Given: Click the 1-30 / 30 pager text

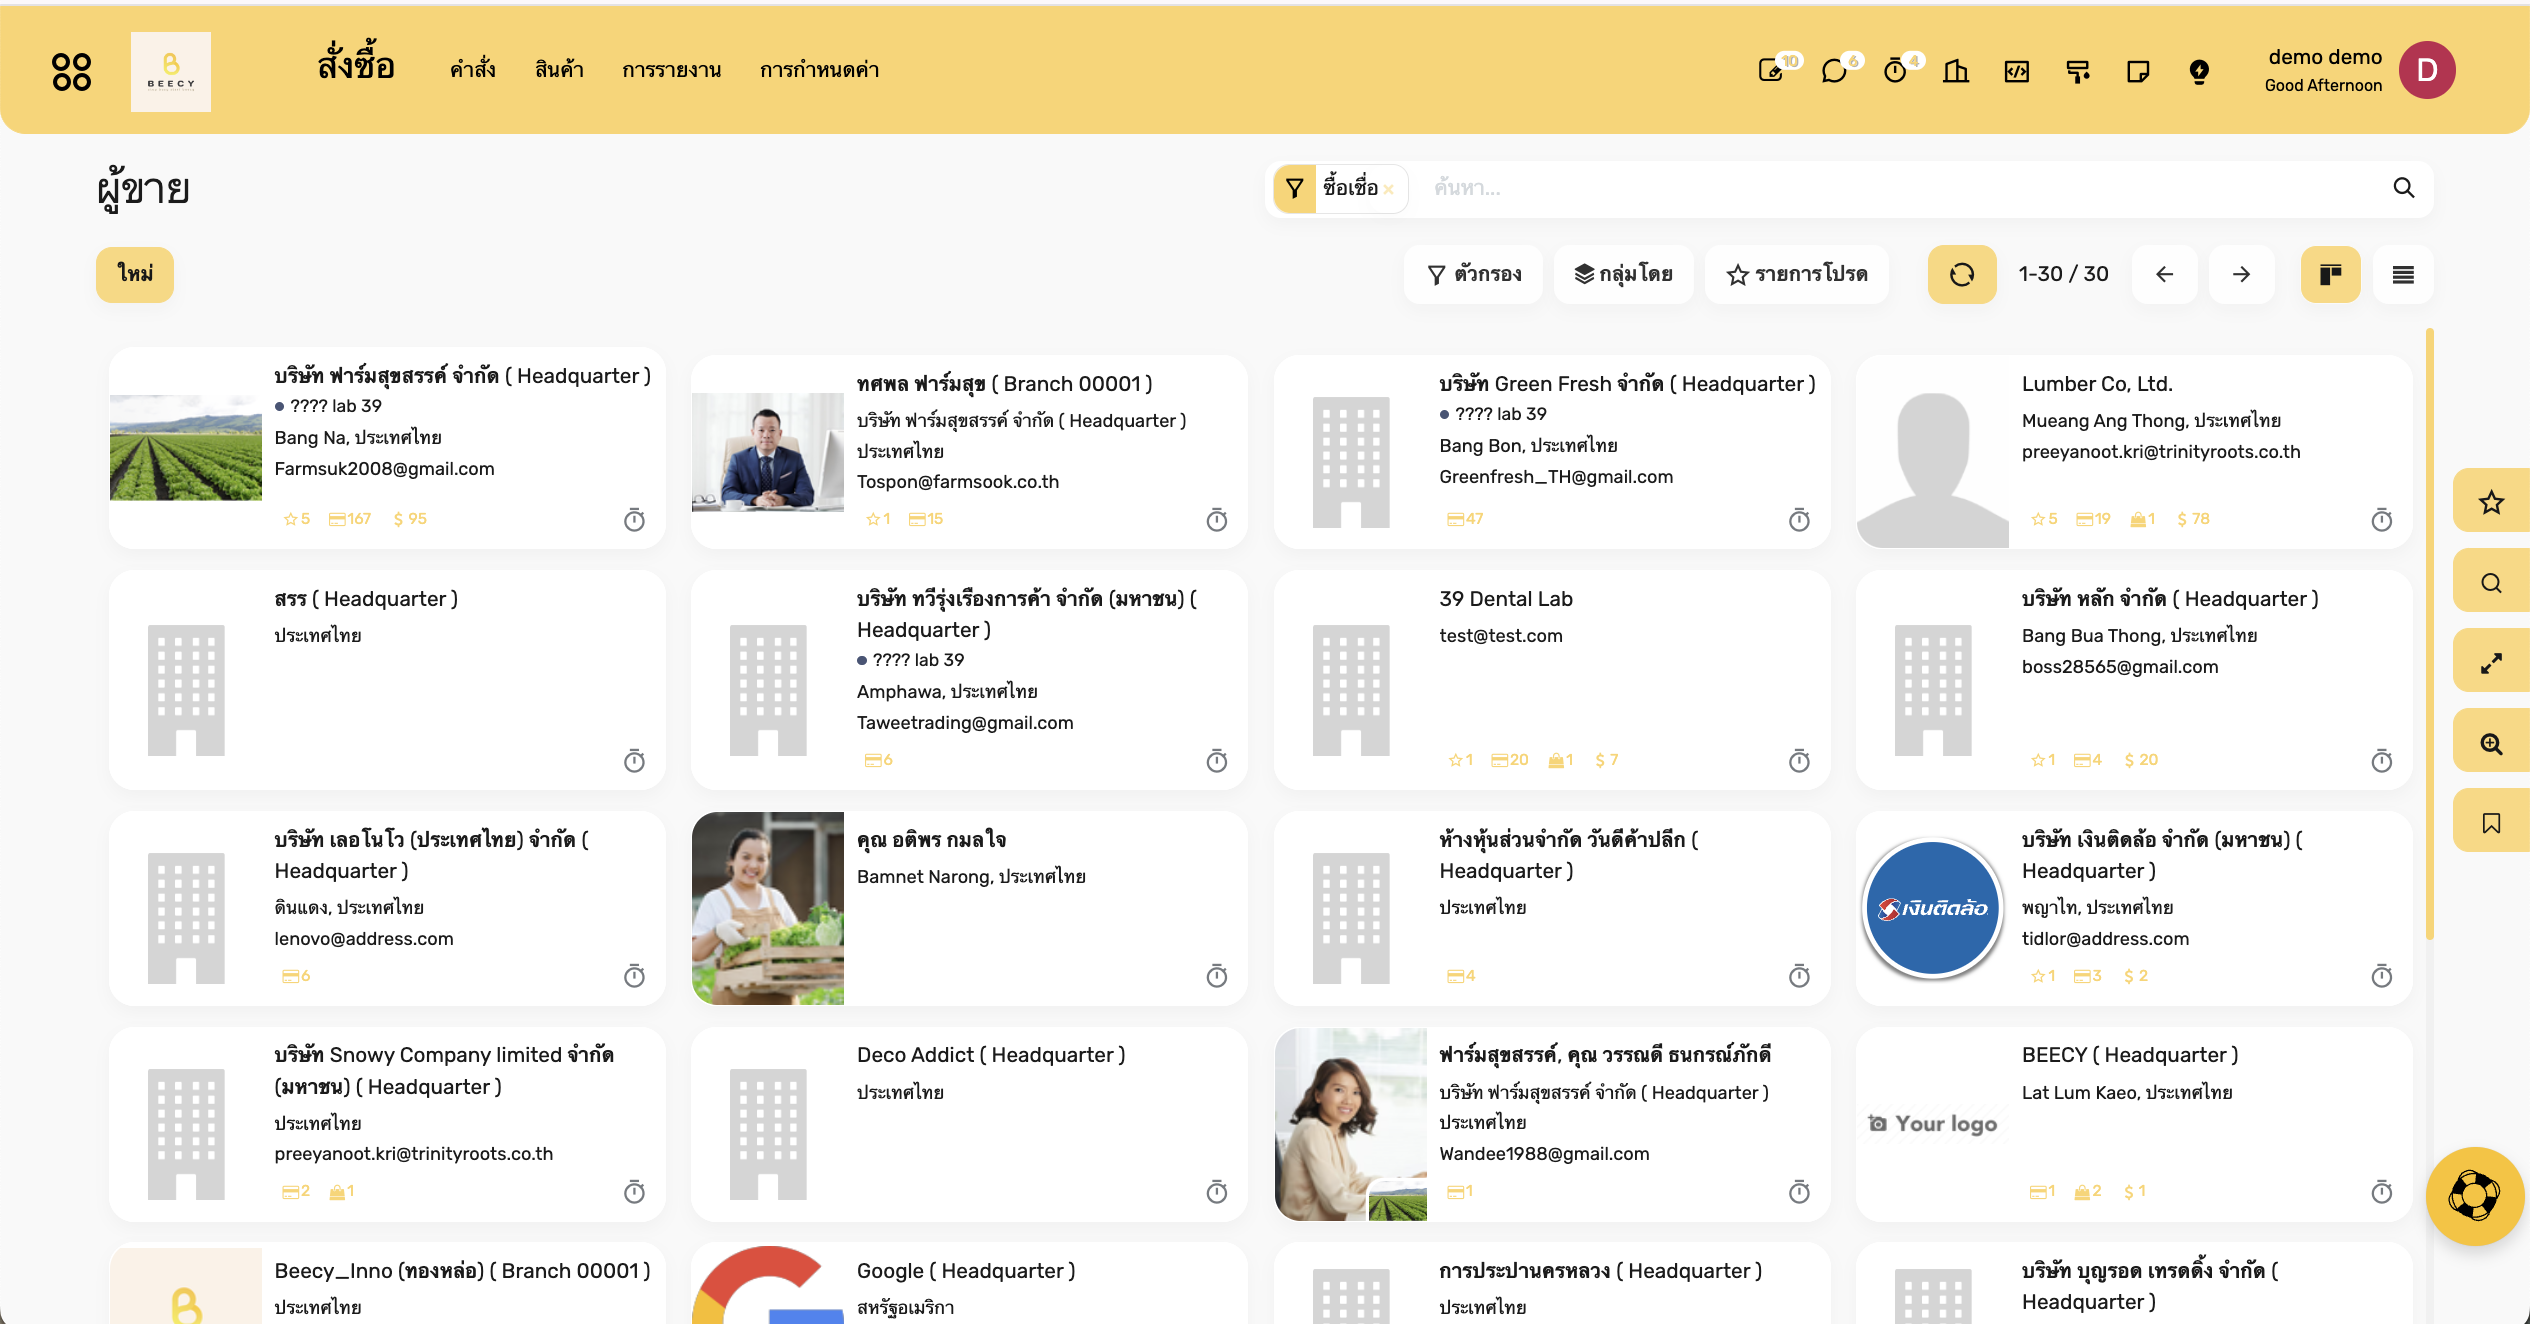Looking at the screenshot, I should 2063,274.
